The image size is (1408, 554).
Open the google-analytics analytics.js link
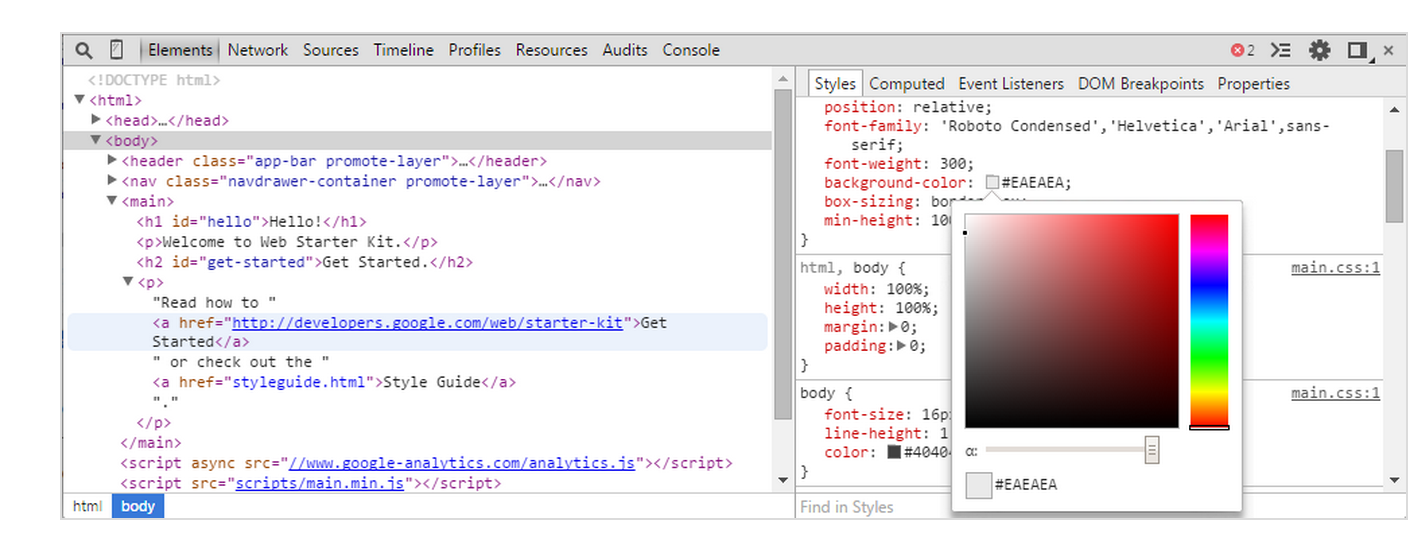coord(462,463)
